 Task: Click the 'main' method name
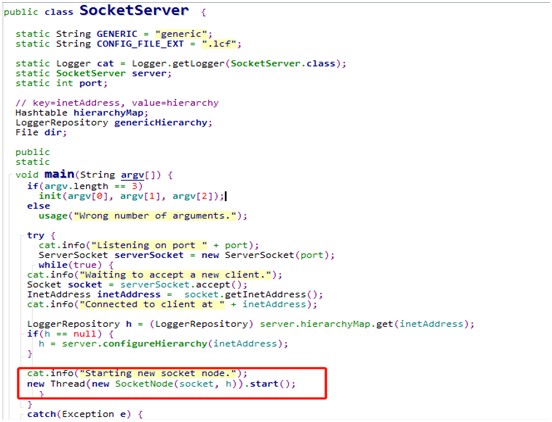click(59, 174)
